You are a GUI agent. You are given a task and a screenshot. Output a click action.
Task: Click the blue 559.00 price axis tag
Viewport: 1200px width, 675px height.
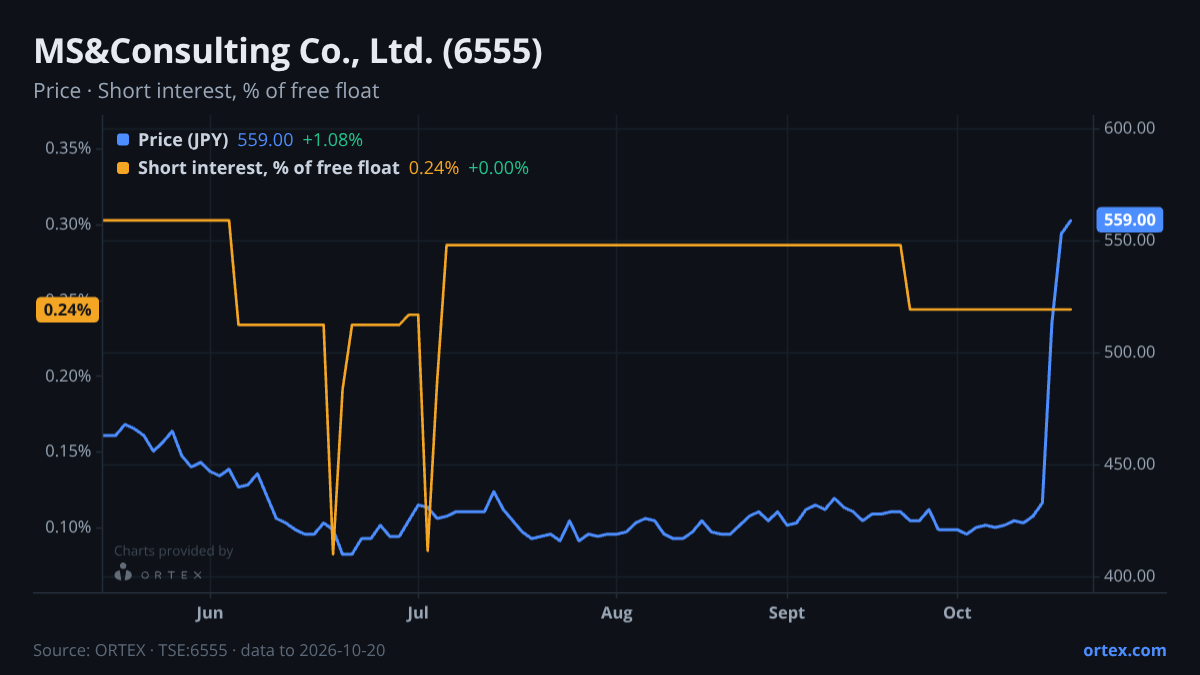(1129, 220)
